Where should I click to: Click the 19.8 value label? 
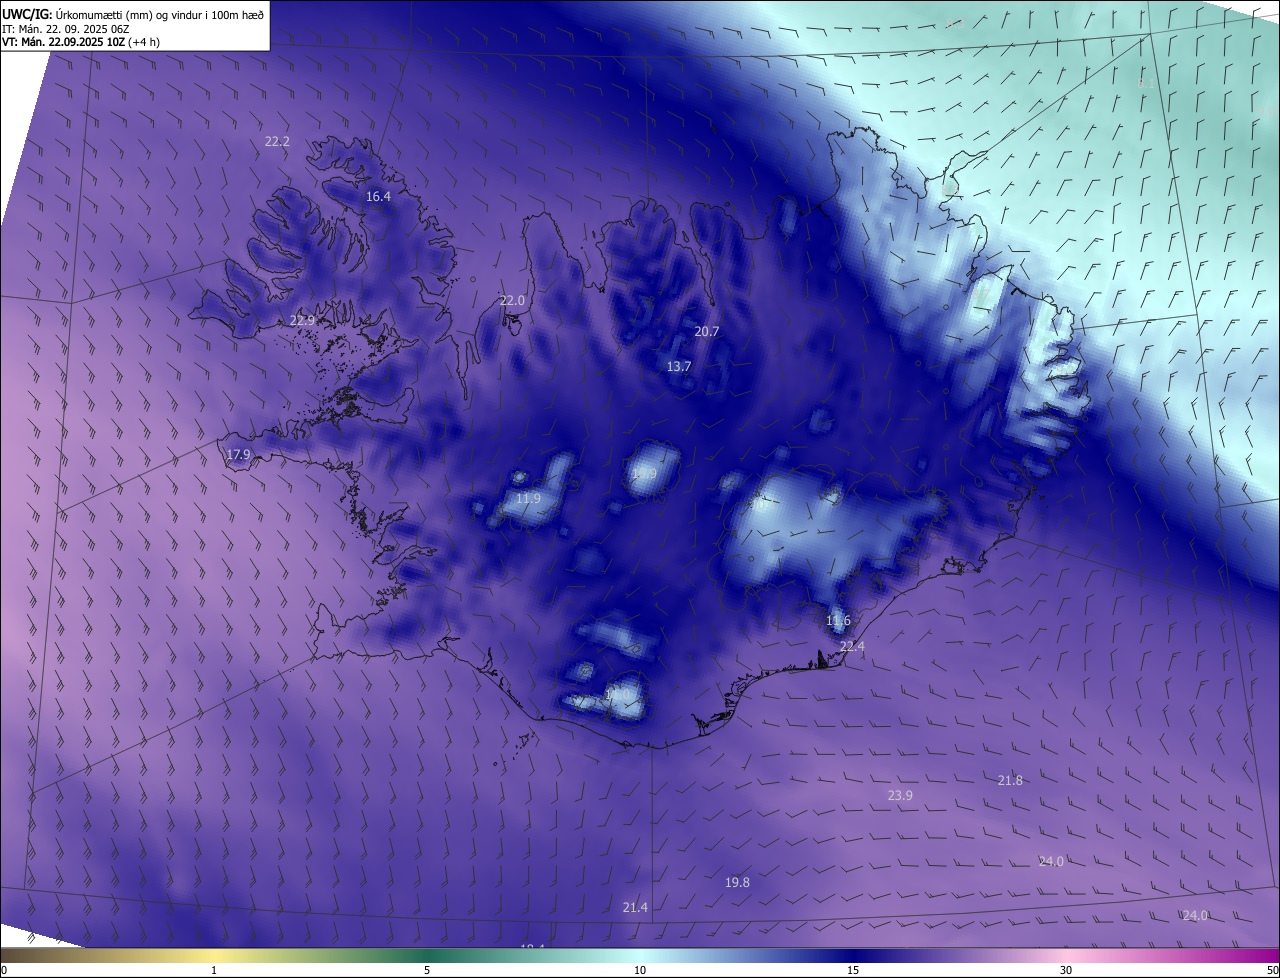click(x=737, y=882)
